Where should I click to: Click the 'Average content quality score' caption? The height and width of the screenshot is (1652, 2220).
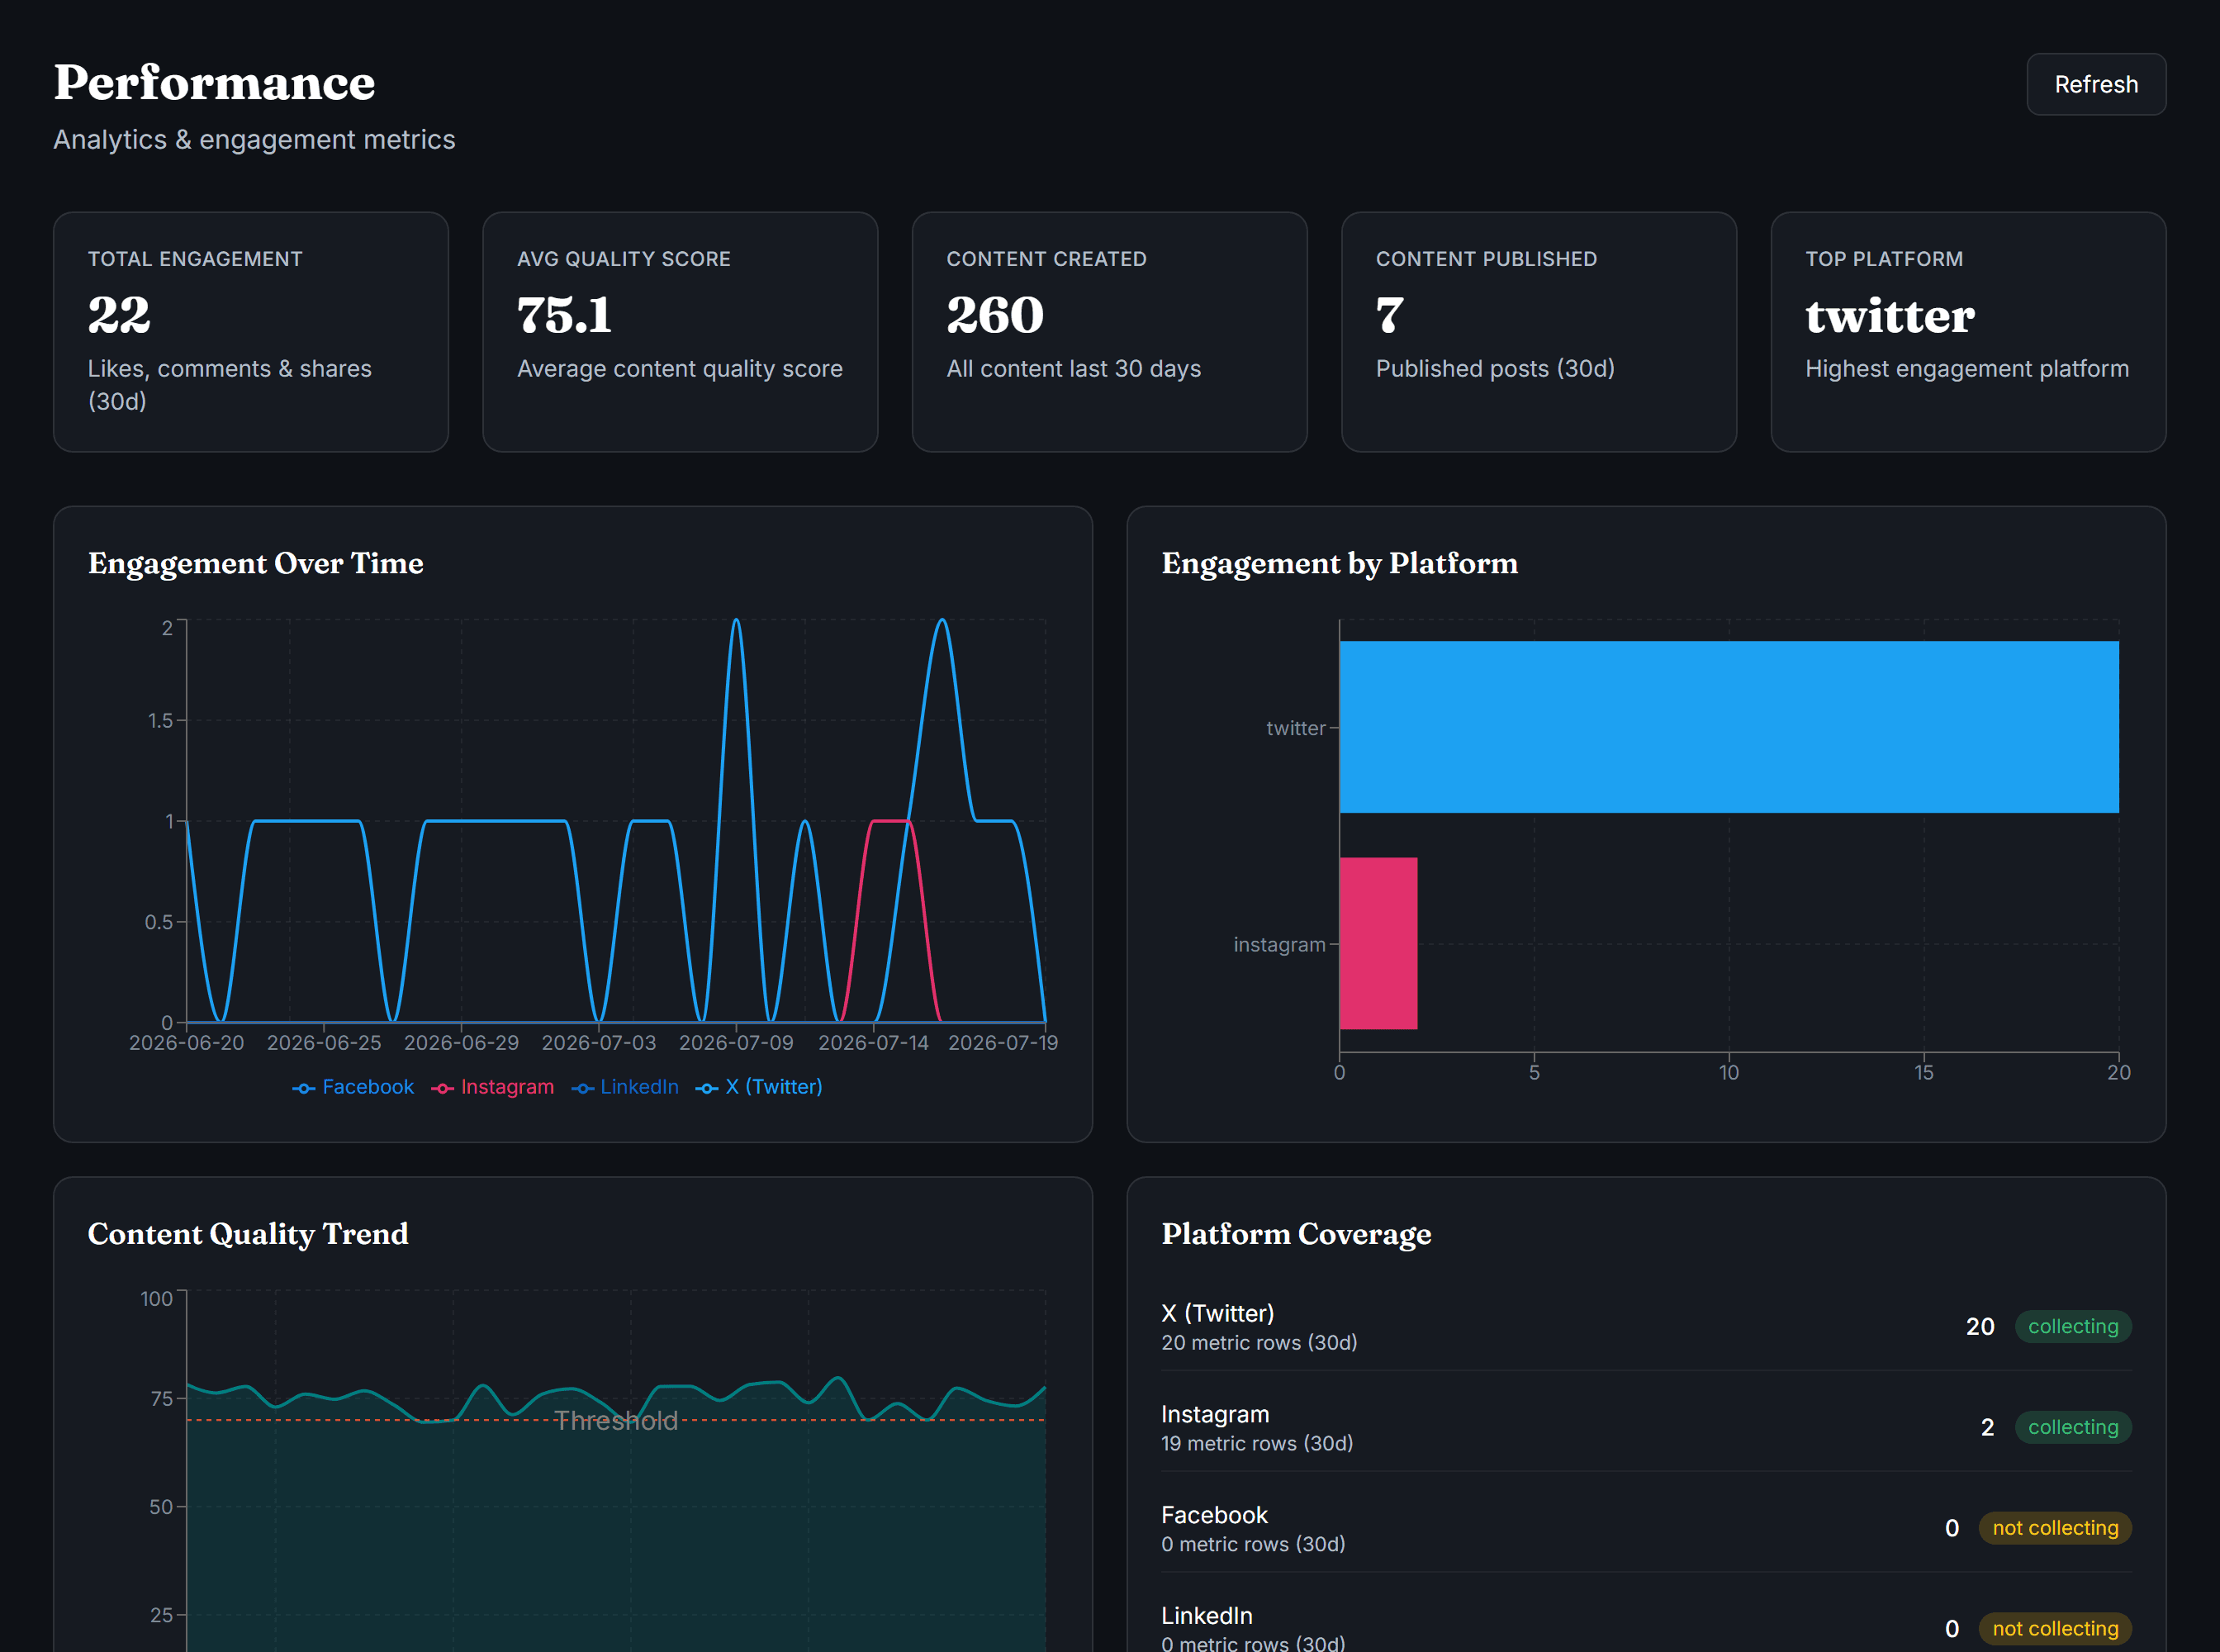pyautogui.click(x=680, y=369)
